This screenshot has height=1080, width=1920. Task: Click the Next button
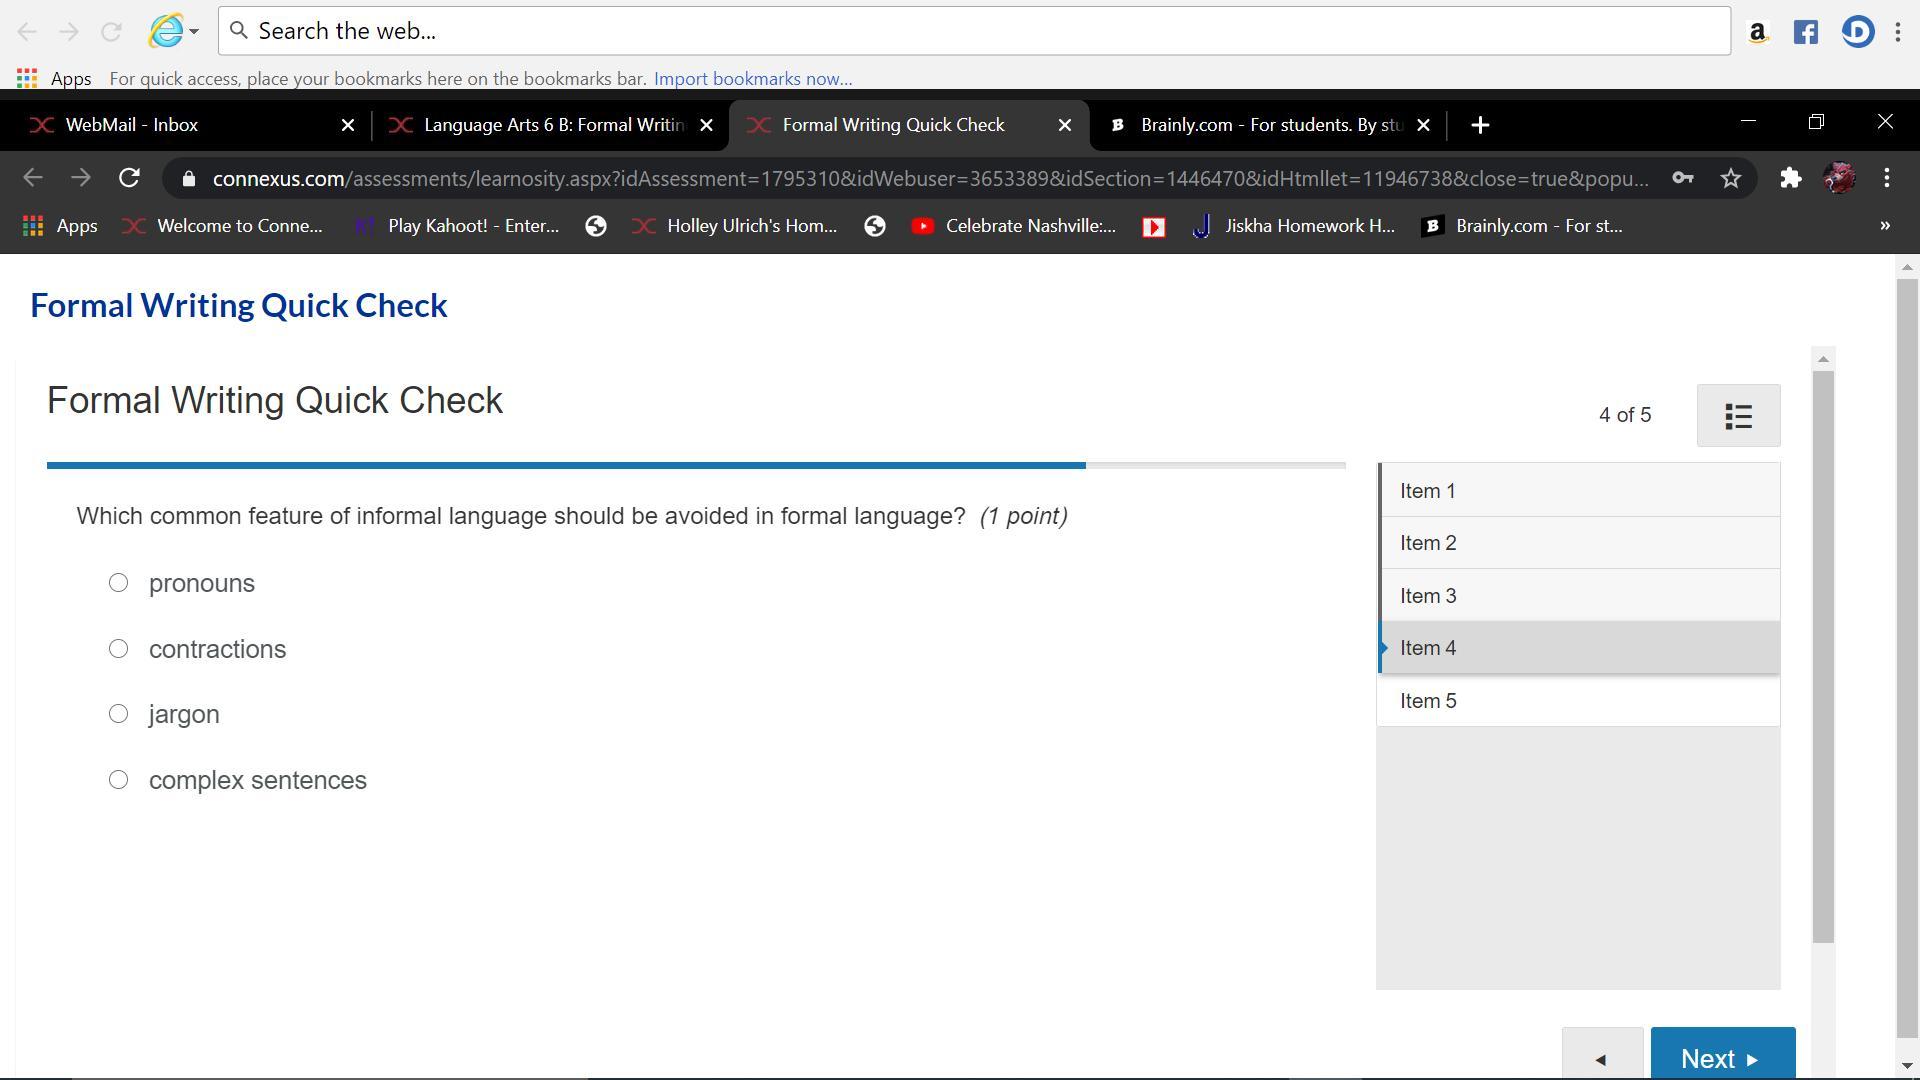(x=1721, y=1058)
